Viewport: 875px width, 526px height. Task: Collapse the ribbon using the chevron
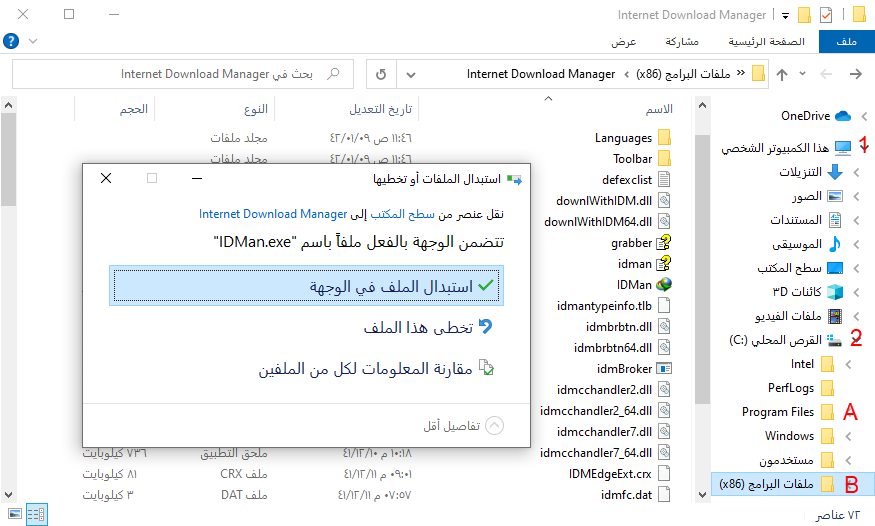click(33, 41)
